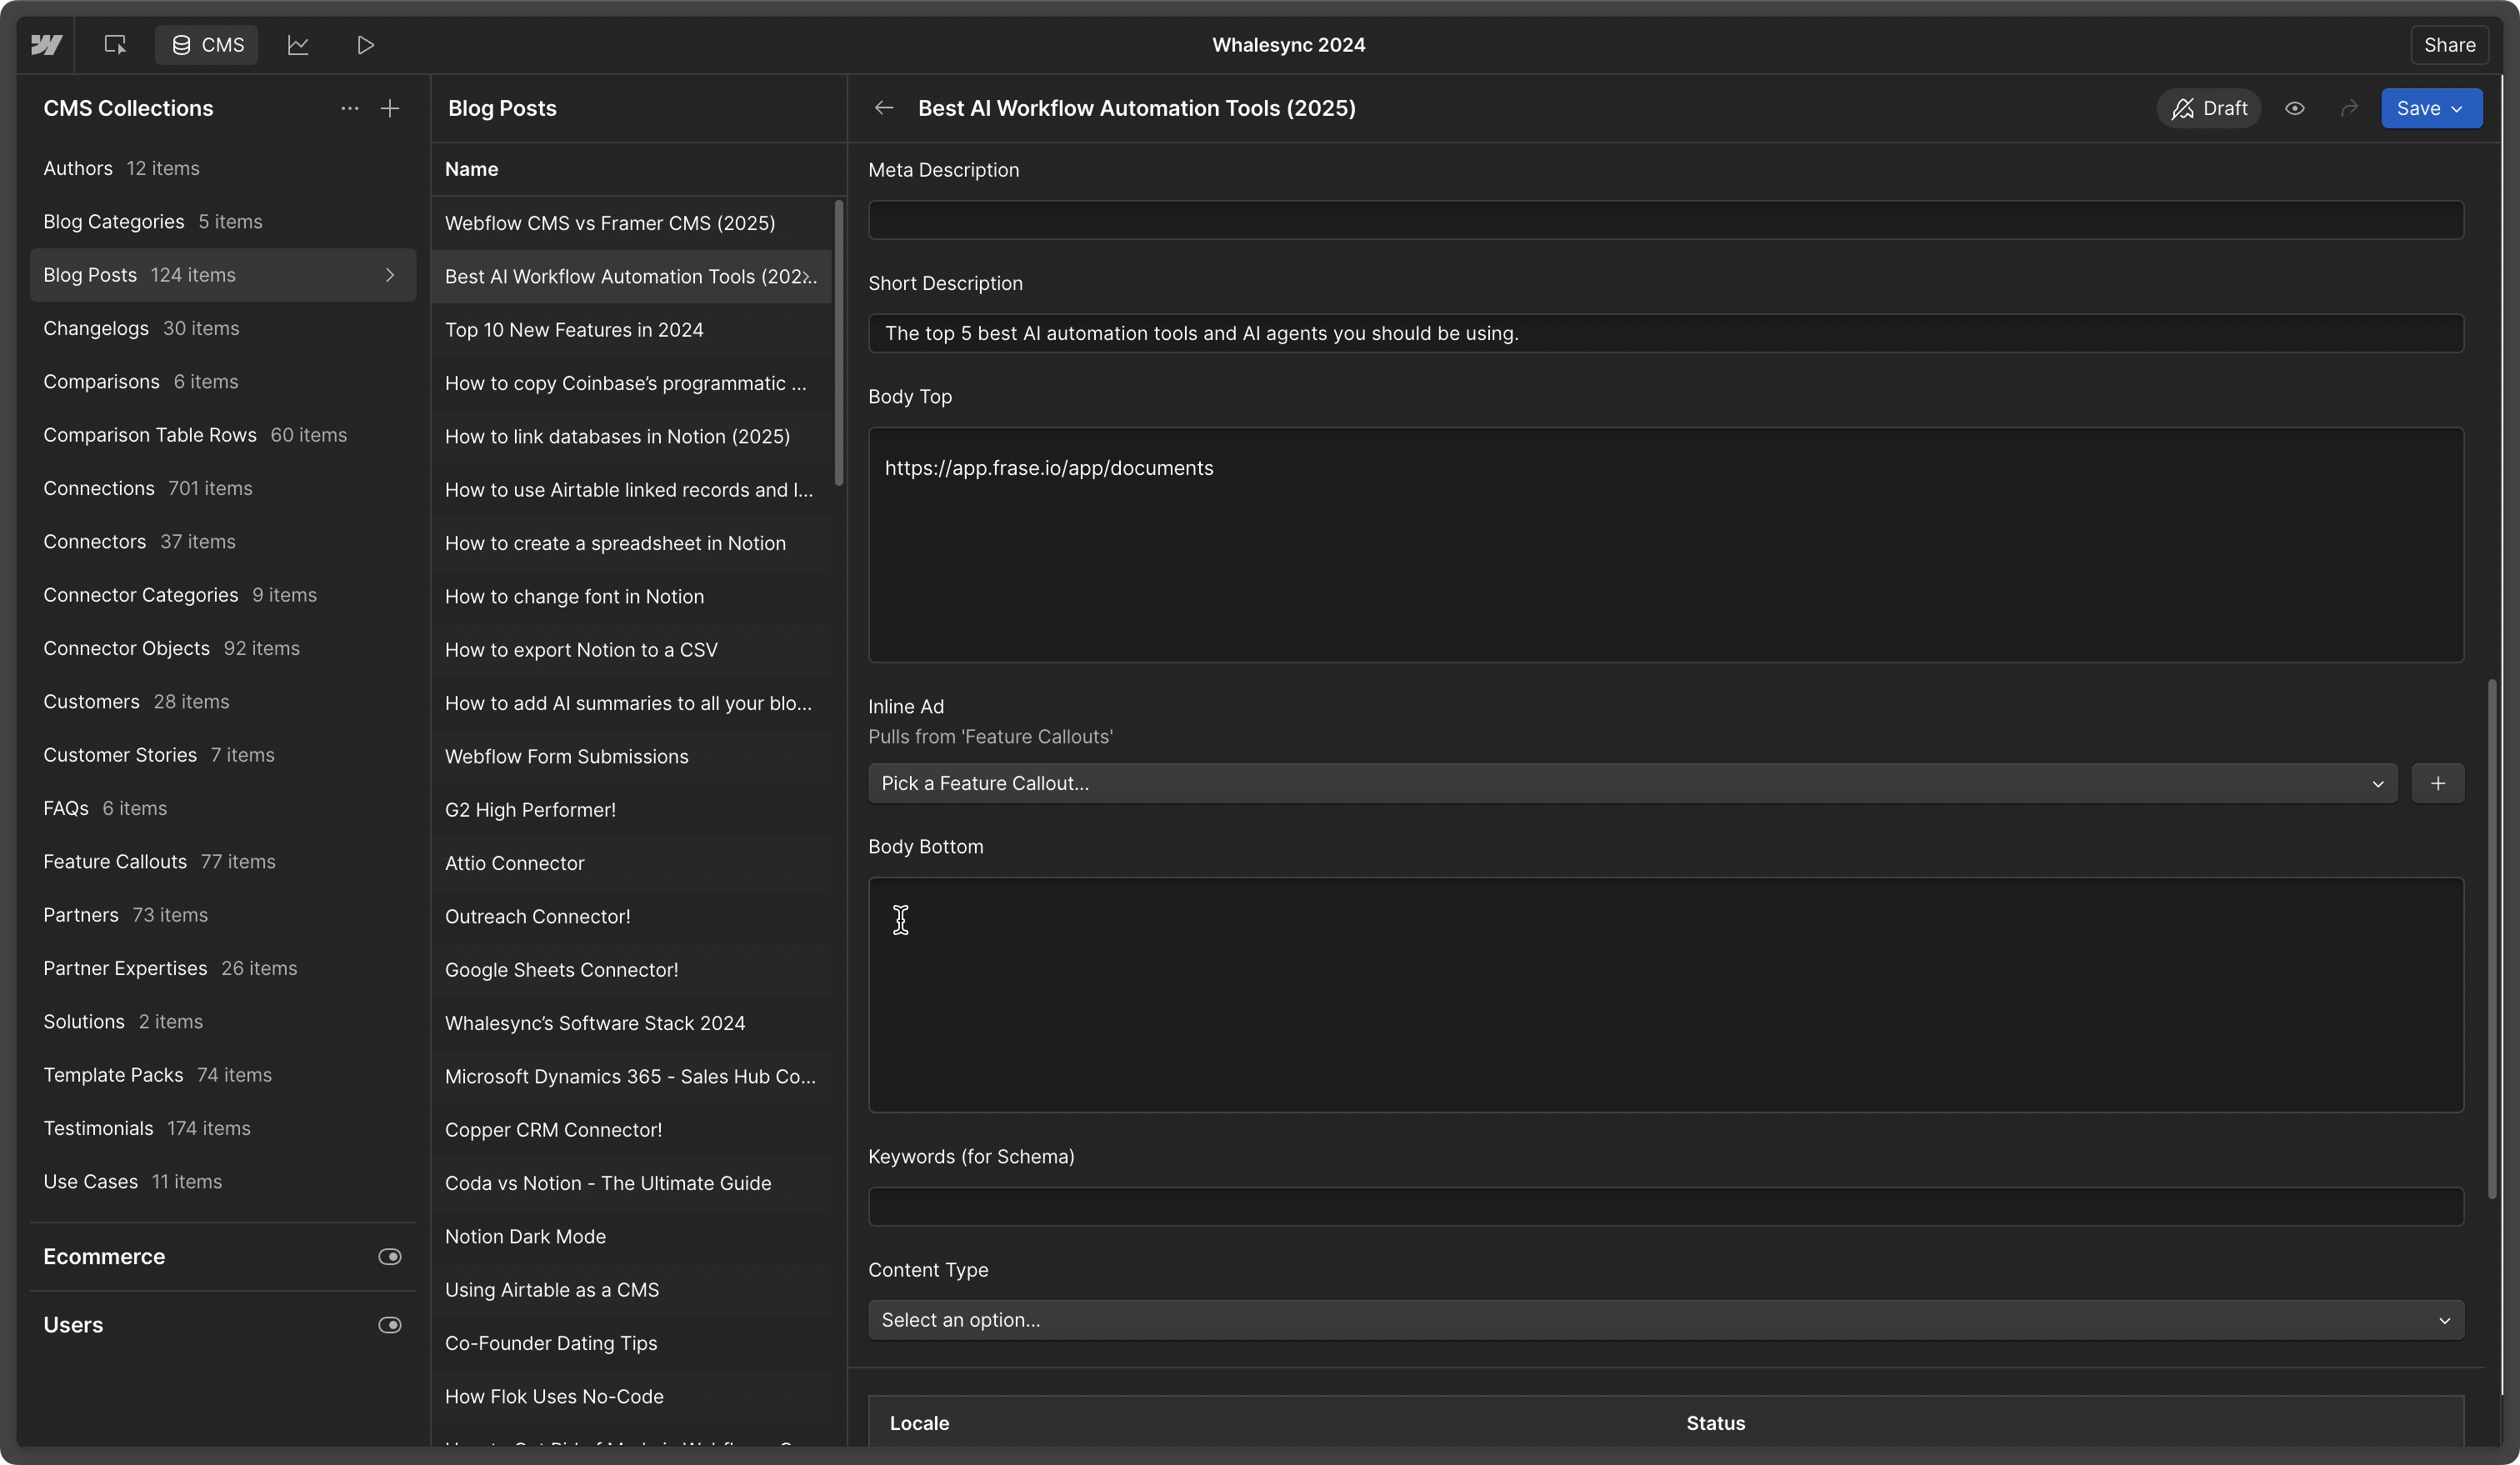Viewport: 2520px width, 1465px height.
Task: Open the Designer canvas select tool icon
Action: 115,45
